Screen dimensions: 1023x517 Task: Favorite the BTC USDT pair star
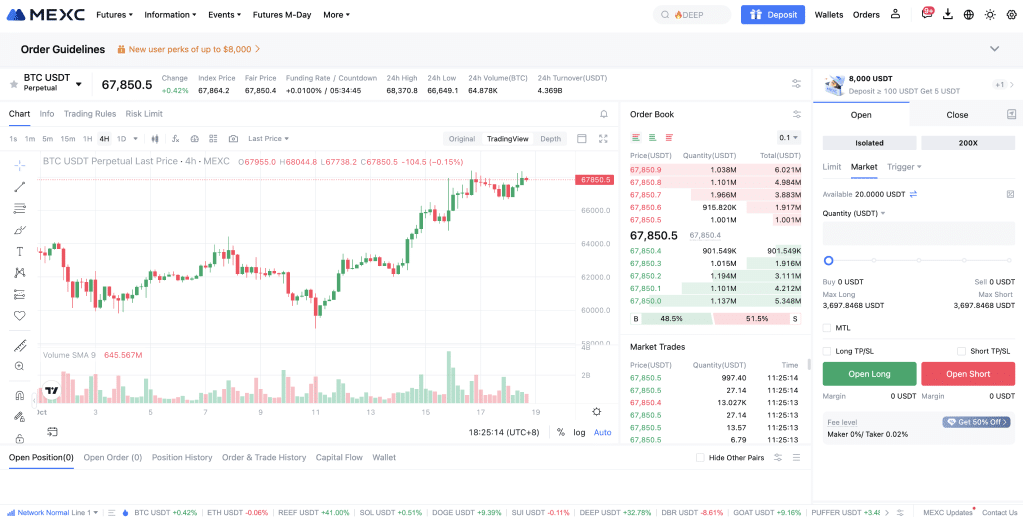(14, 84)
